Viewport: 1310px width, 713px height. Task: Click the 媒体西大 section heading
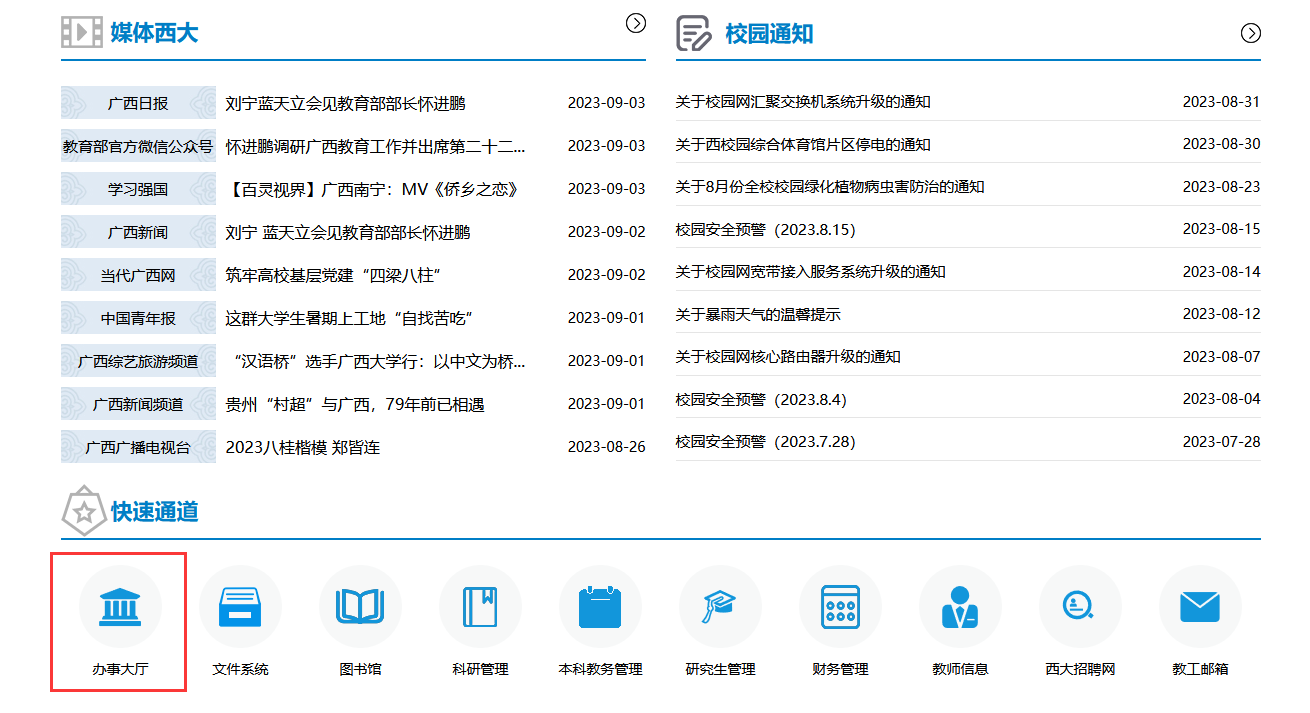(x=154, y=33)
